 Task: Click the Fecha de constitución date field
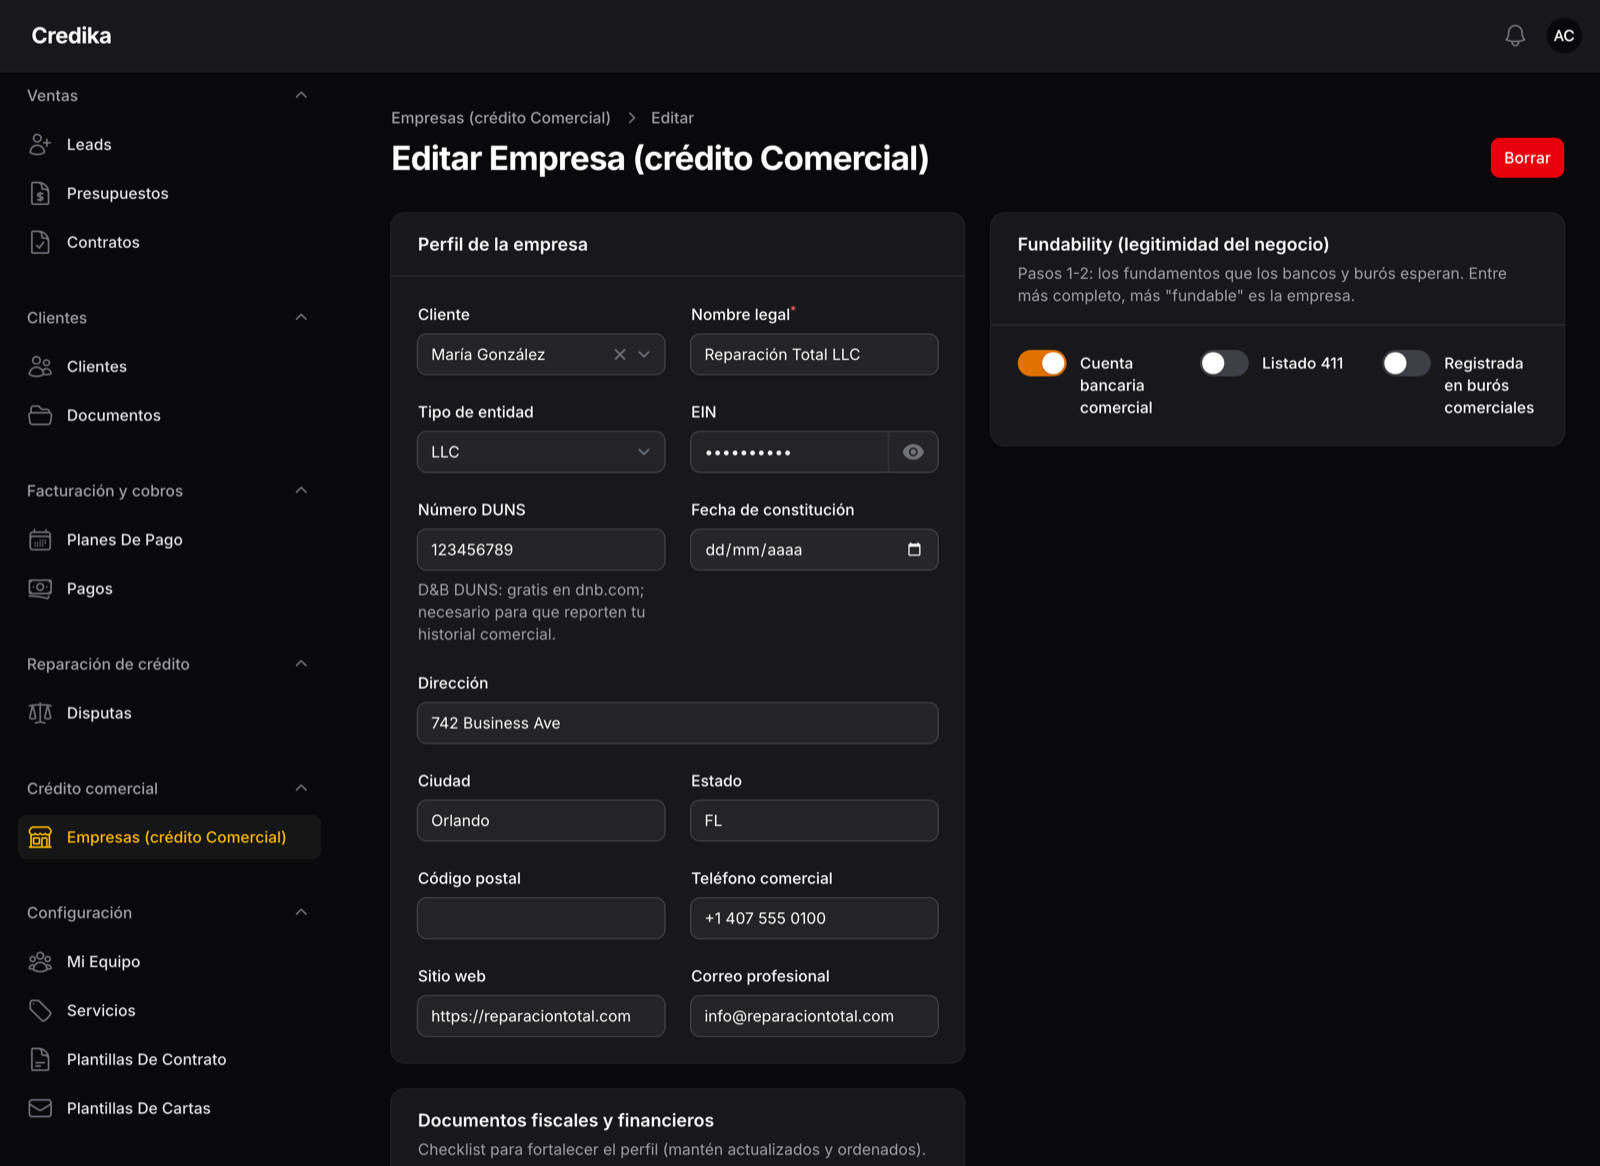point(814,550)
